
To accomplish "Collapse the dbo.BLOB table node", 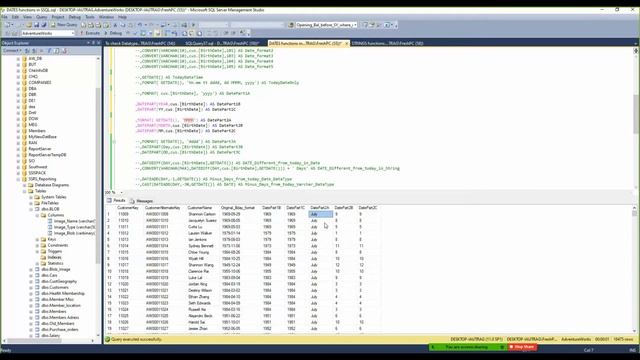I will click(31, 209).
